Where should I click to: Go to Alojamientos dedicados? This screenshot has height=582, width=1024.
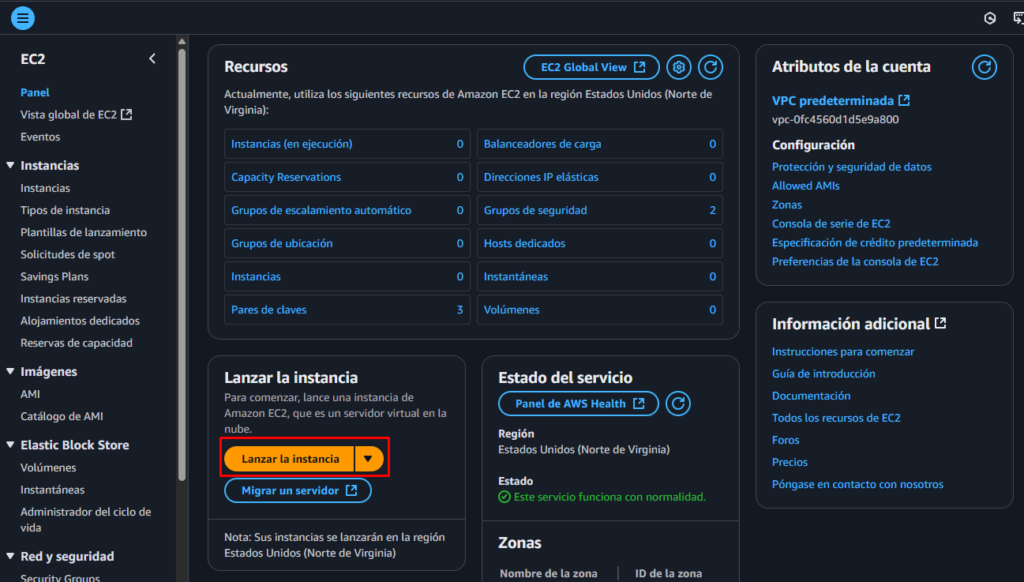coord(80,321)
